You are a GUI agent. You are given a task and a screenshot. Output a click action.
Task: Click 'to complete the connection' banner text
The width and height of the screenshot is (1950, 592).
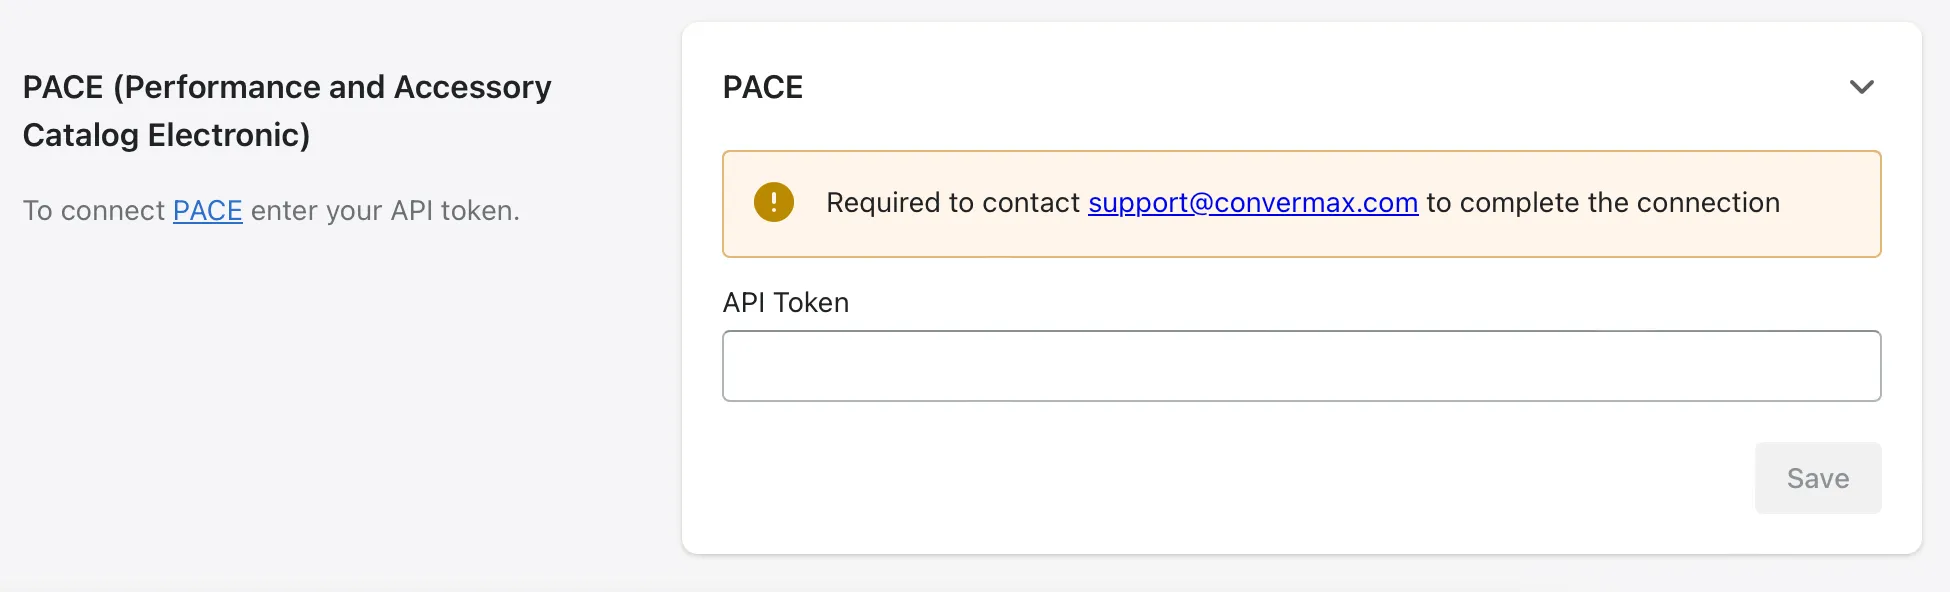coord(1602,203)
